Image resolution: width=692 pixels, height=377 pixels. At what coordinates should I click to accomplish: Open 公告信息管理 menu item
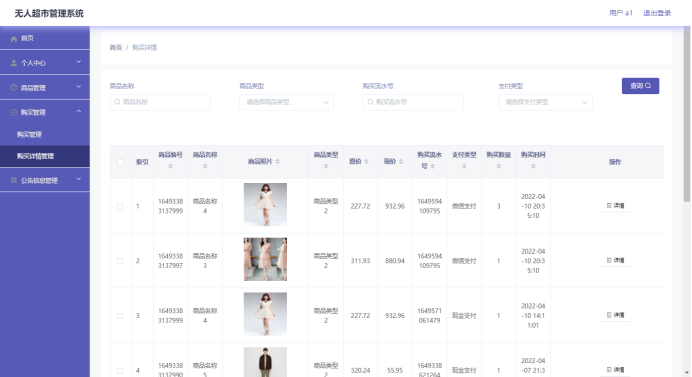(x=45, y=180)
